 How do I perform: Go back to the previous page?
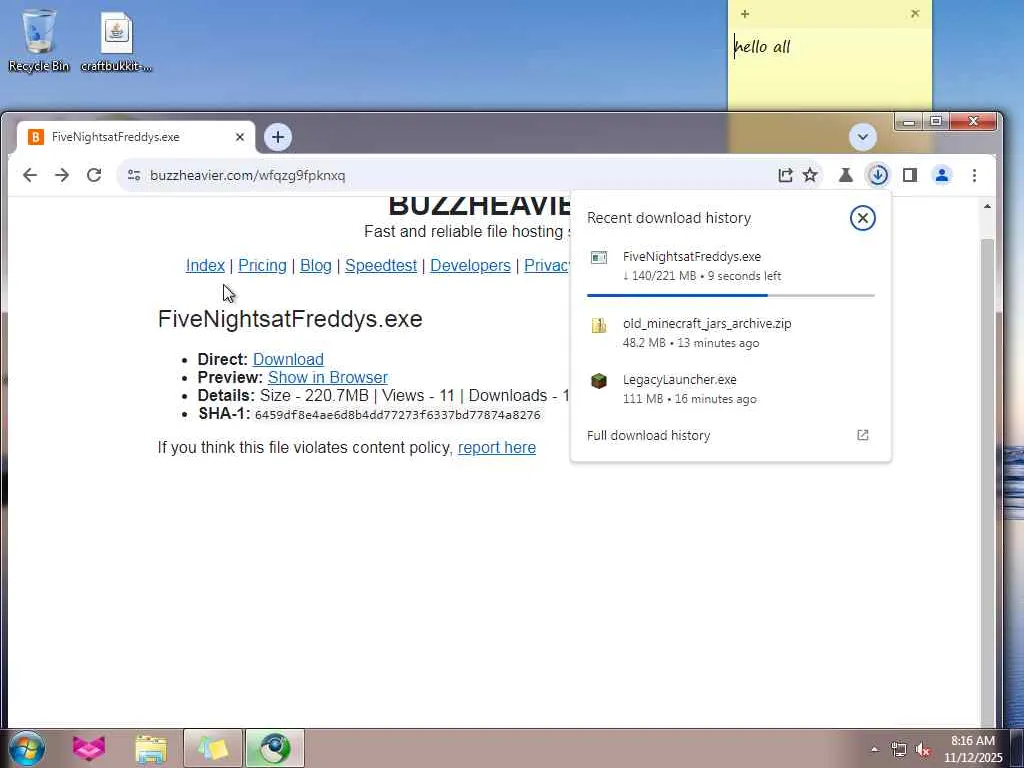coord(30,175)
